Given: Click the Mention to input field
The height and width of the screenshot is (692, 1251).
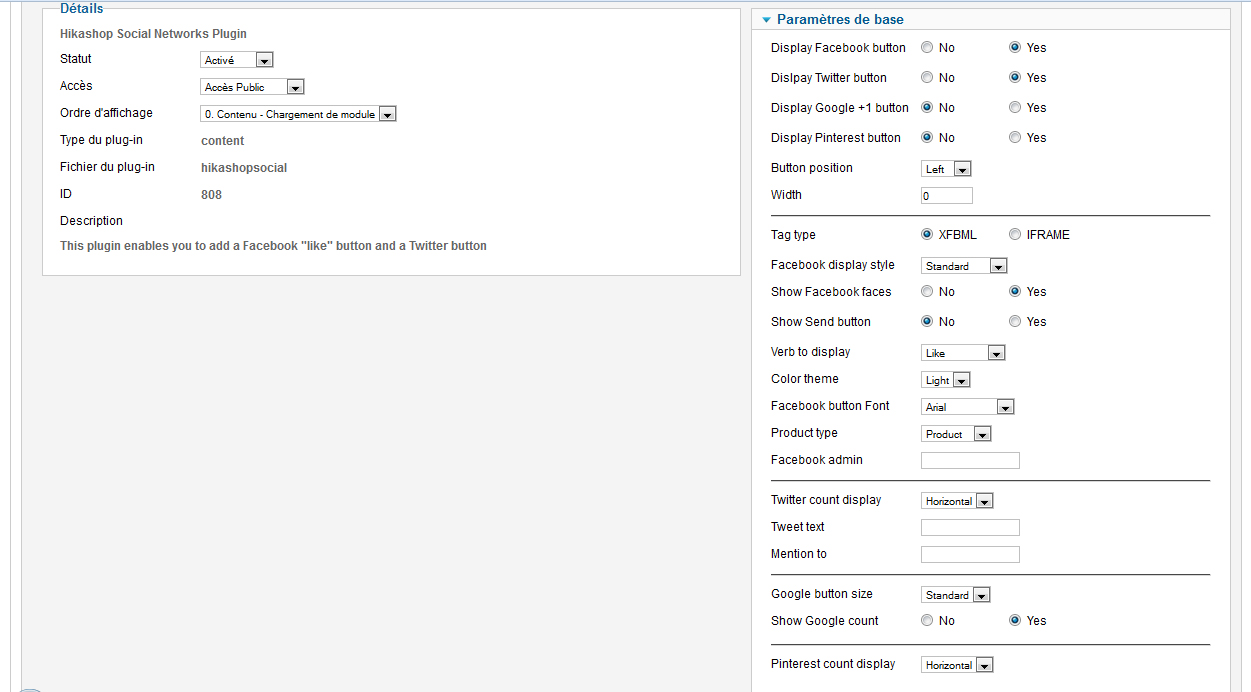Looking at the screenshot, I should click(x=970, y=555).
